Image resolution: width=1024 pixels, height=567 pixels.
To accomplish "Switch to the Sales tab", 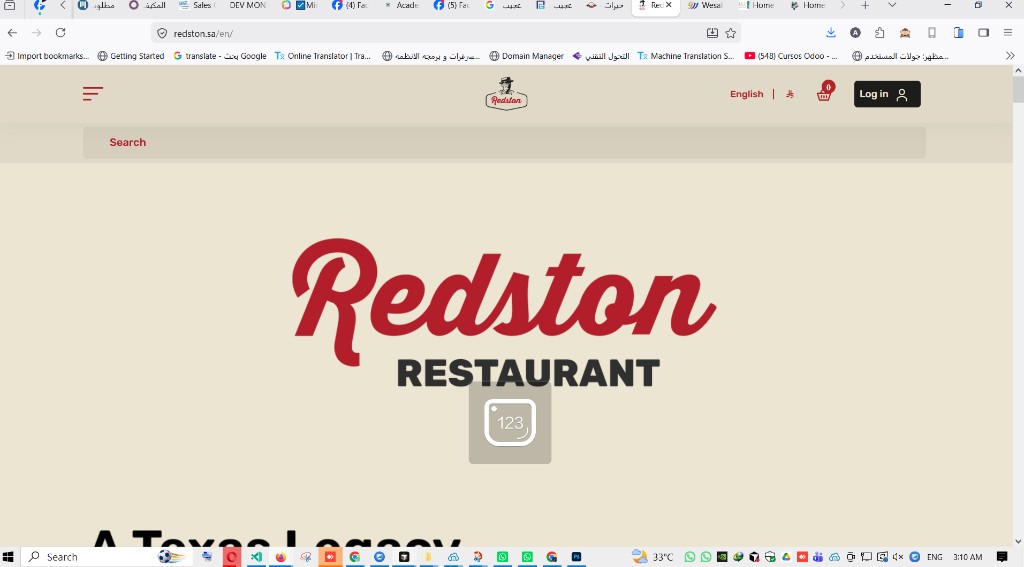I will [196, 5].
